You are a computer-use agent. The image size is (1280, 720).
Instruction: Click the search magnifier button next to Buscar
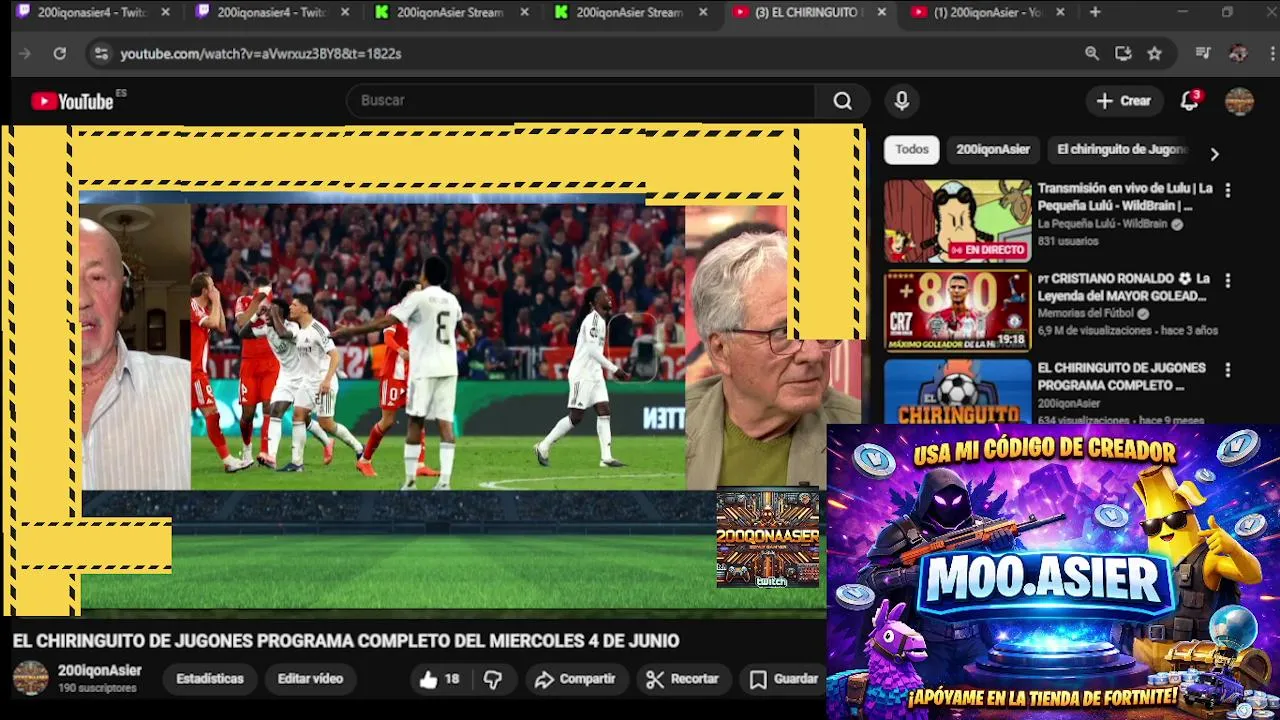pyautogui.click(x=842, y=101)
